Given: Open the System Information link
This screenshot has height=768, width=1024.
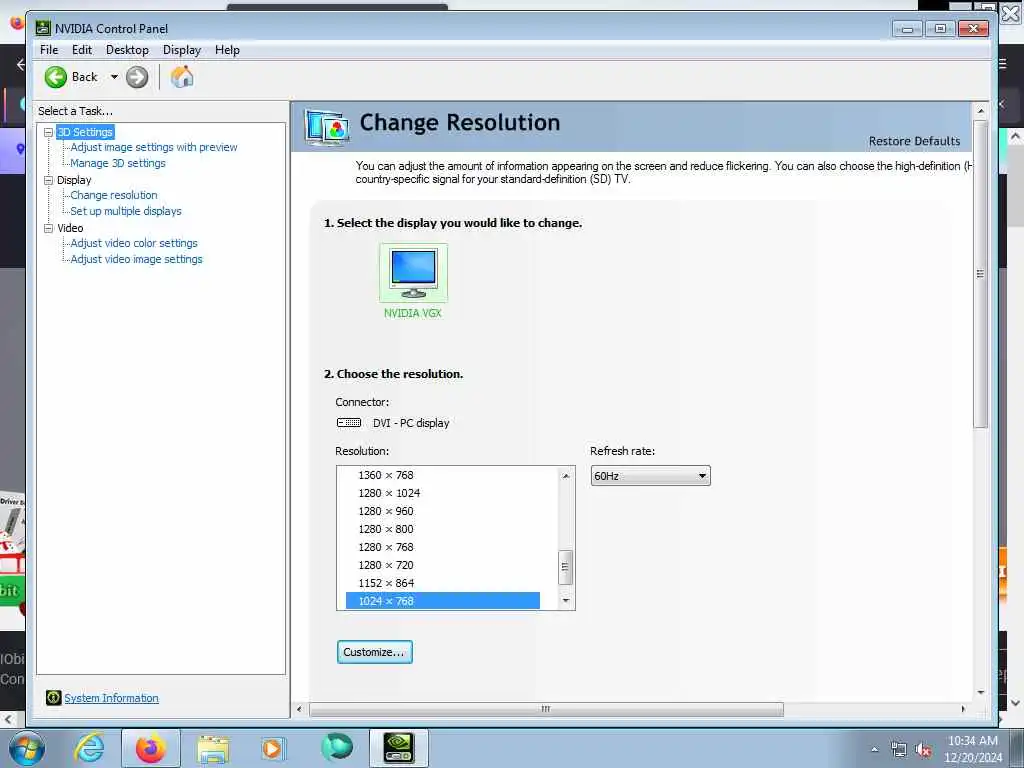Looking at the screenshot, I should [111, 698].
